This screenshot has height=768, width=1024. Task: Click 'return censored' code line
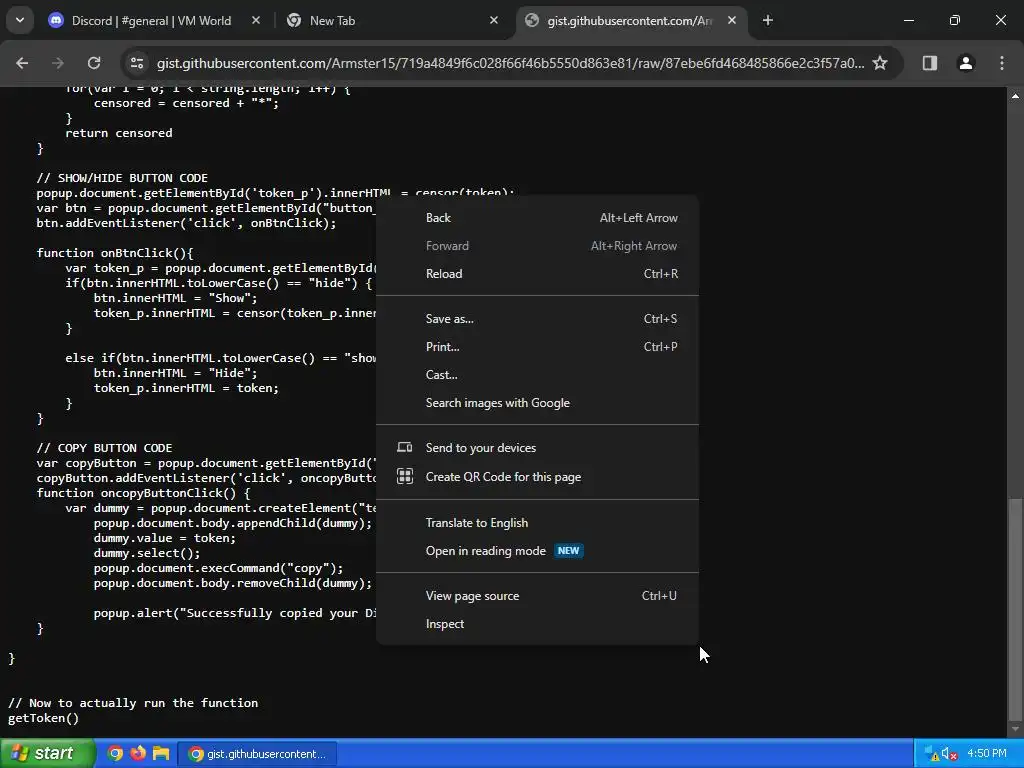coord(119,133)
